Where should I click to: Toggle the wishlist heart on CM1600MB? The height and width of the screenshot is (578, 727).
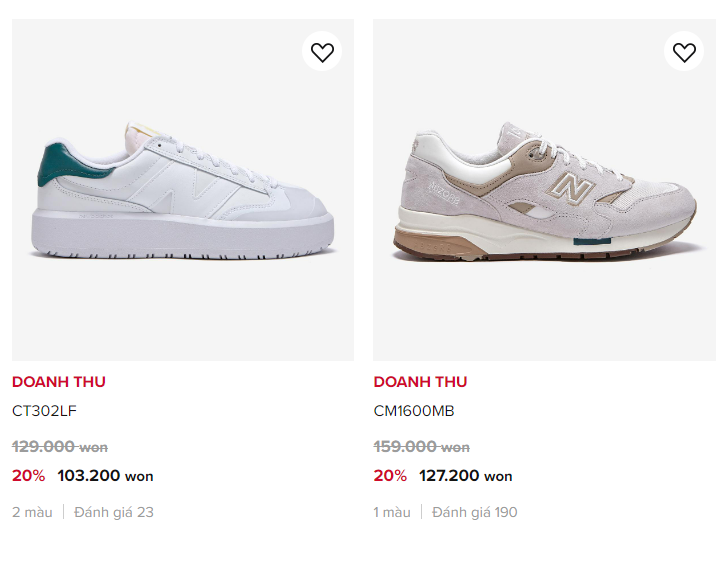[x=684, y=52]
